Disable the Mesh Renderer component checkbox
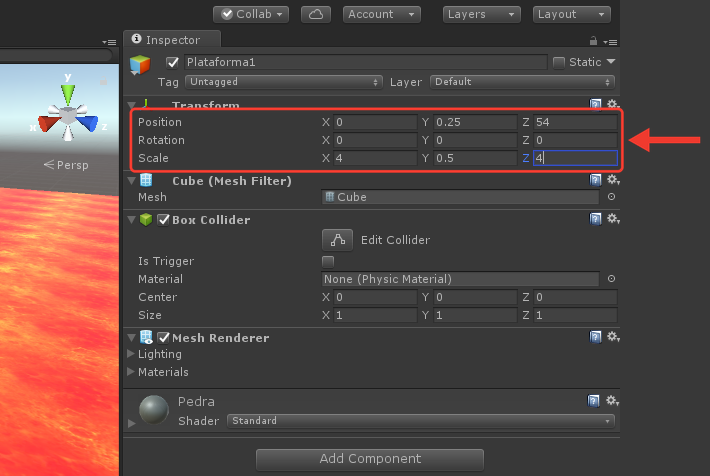Screen dimensions: 710x476 coord(163,337)
